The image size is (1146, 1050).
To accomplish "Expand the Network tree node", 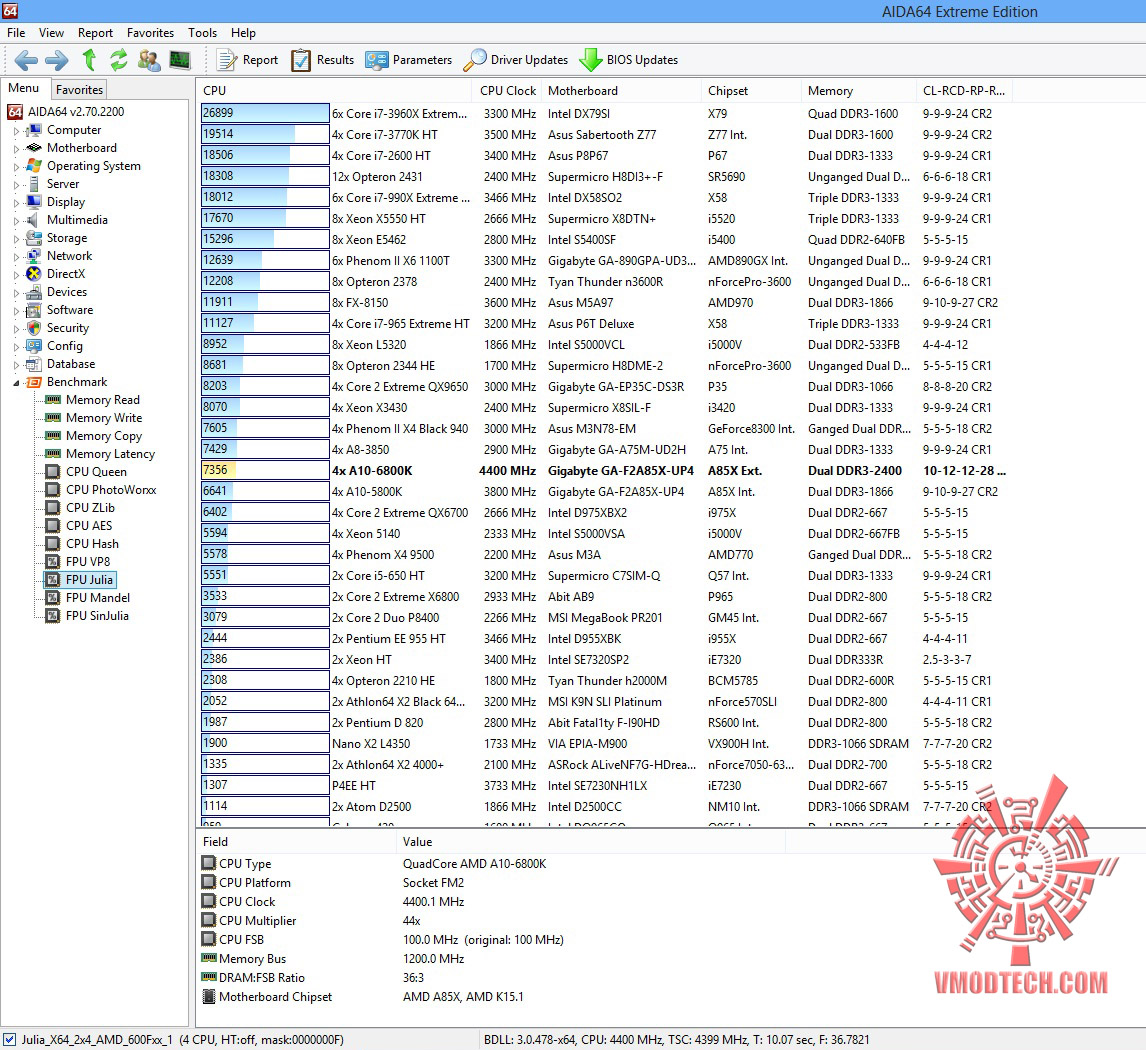I will tap(16, 256).
